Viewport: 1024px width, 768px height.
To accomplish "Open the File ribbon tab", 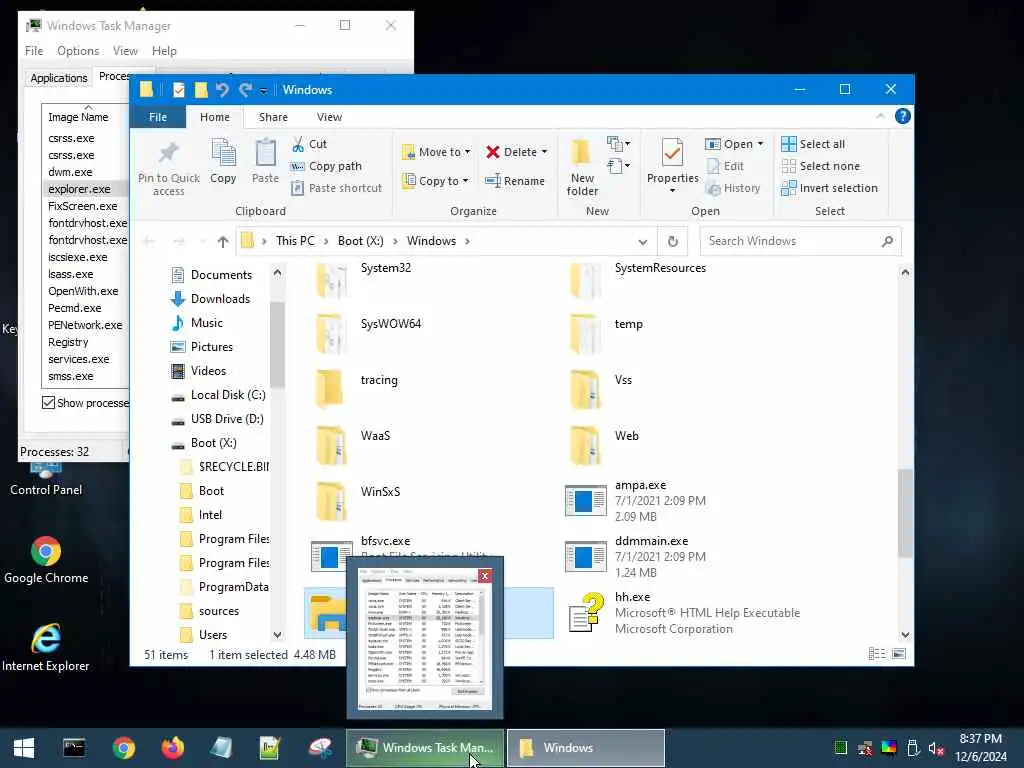I will click(x=158, y=117).
